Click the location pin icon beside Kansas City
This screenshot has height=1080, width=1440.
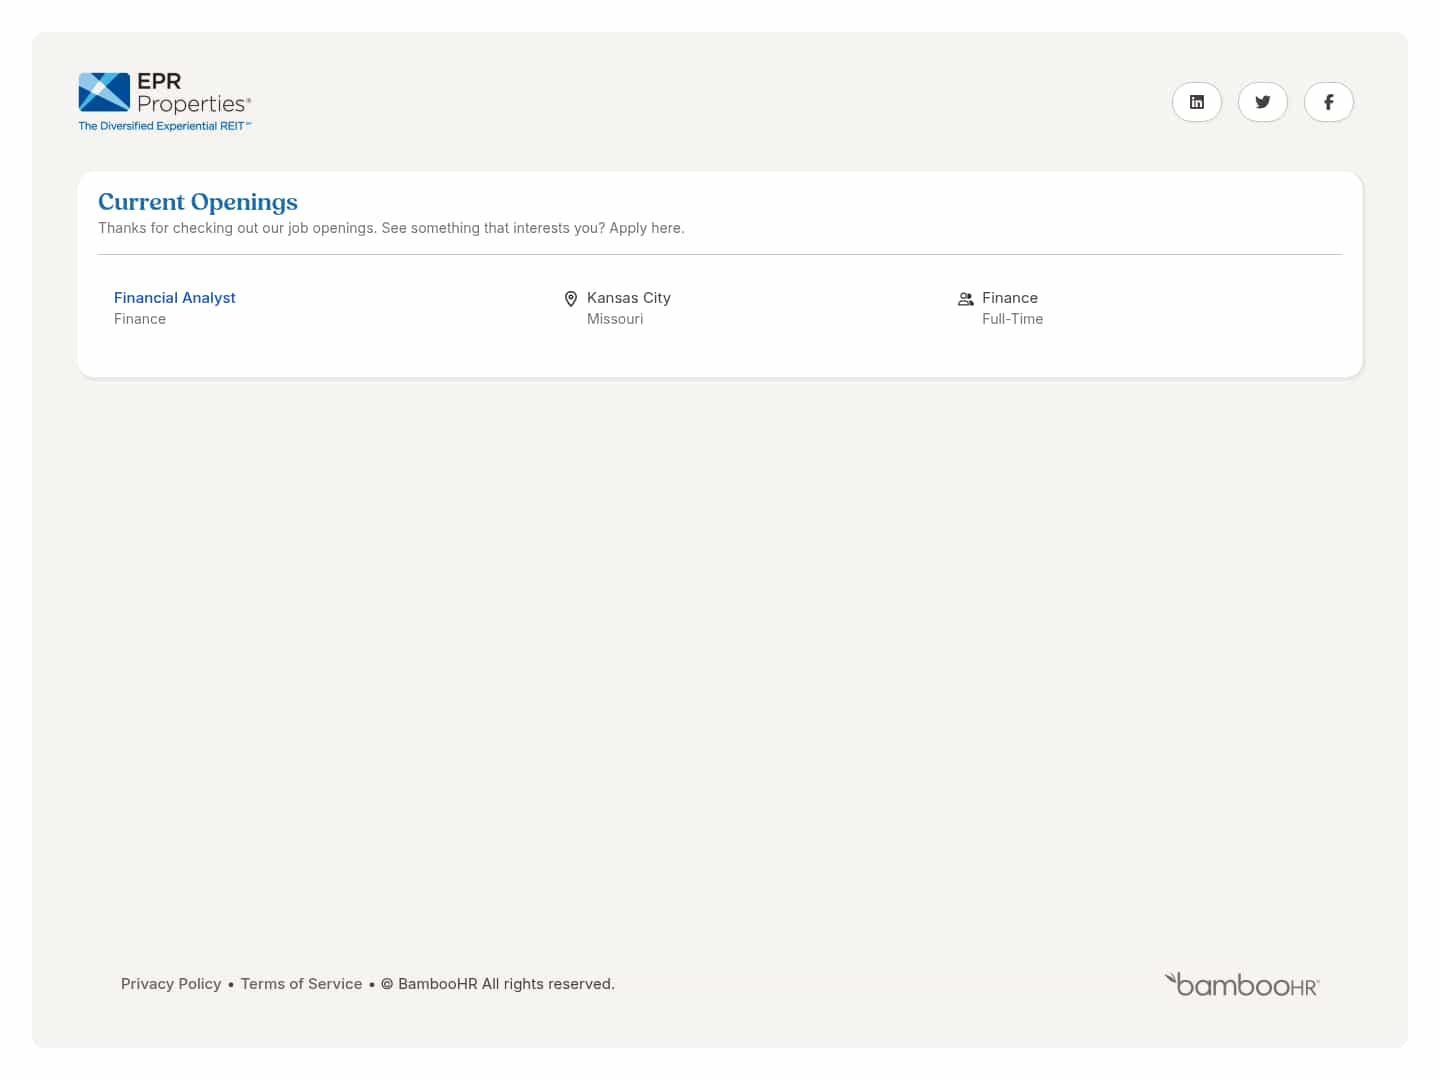(x=571, y=298)
